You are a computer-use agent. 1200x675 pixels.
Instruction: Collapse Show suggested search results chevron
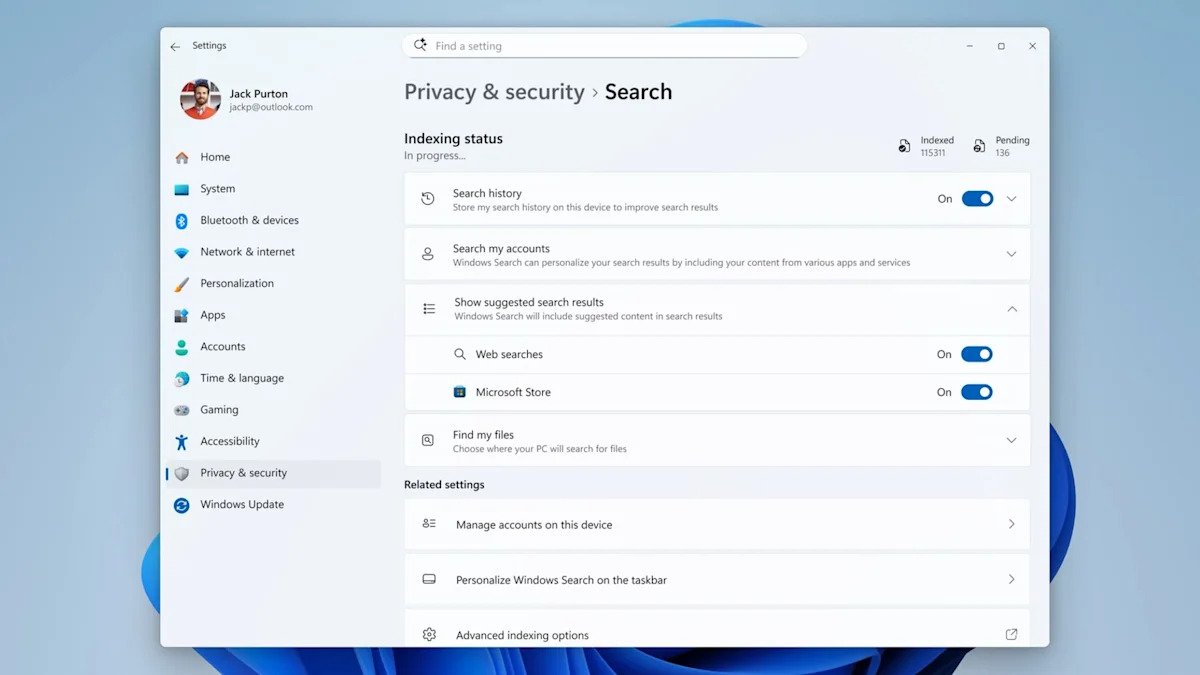click(1011, 309)
